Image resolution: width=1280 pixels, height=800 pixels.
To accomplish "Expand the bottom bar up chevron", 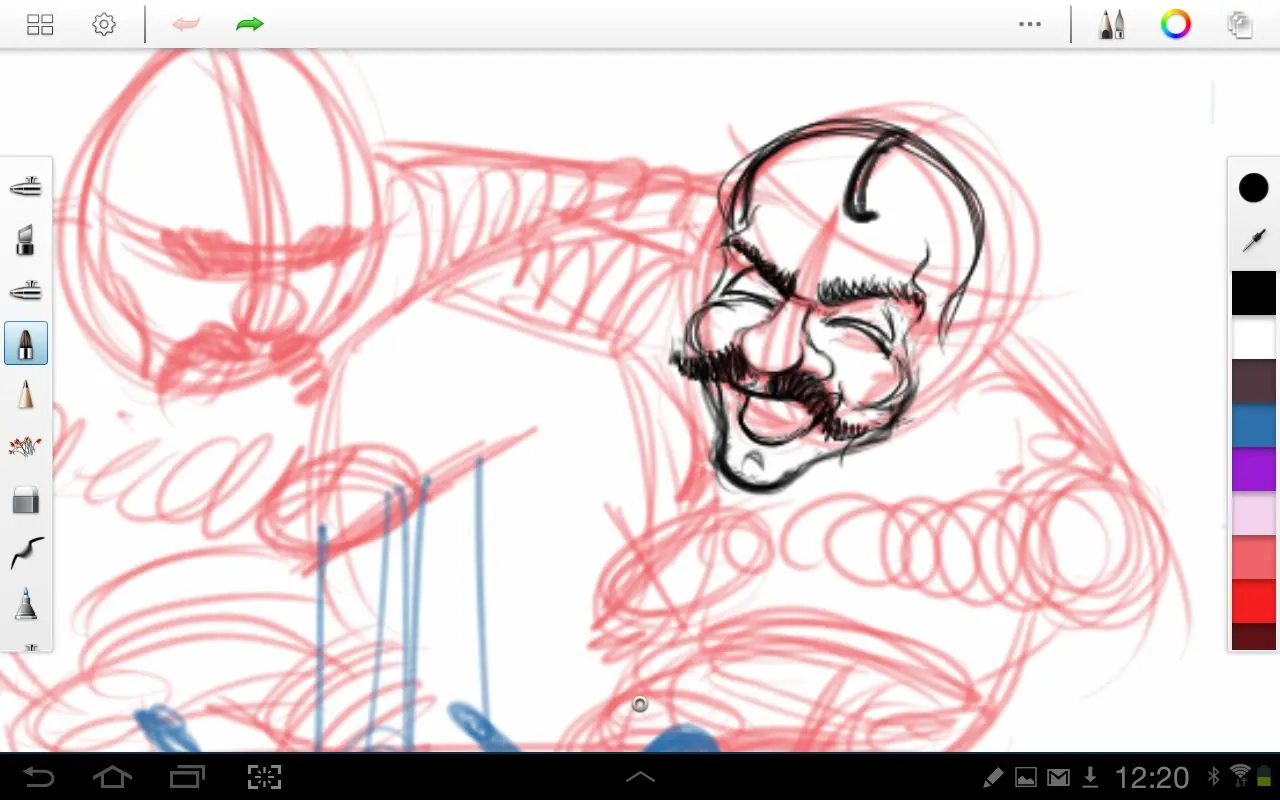I will 640,777.
